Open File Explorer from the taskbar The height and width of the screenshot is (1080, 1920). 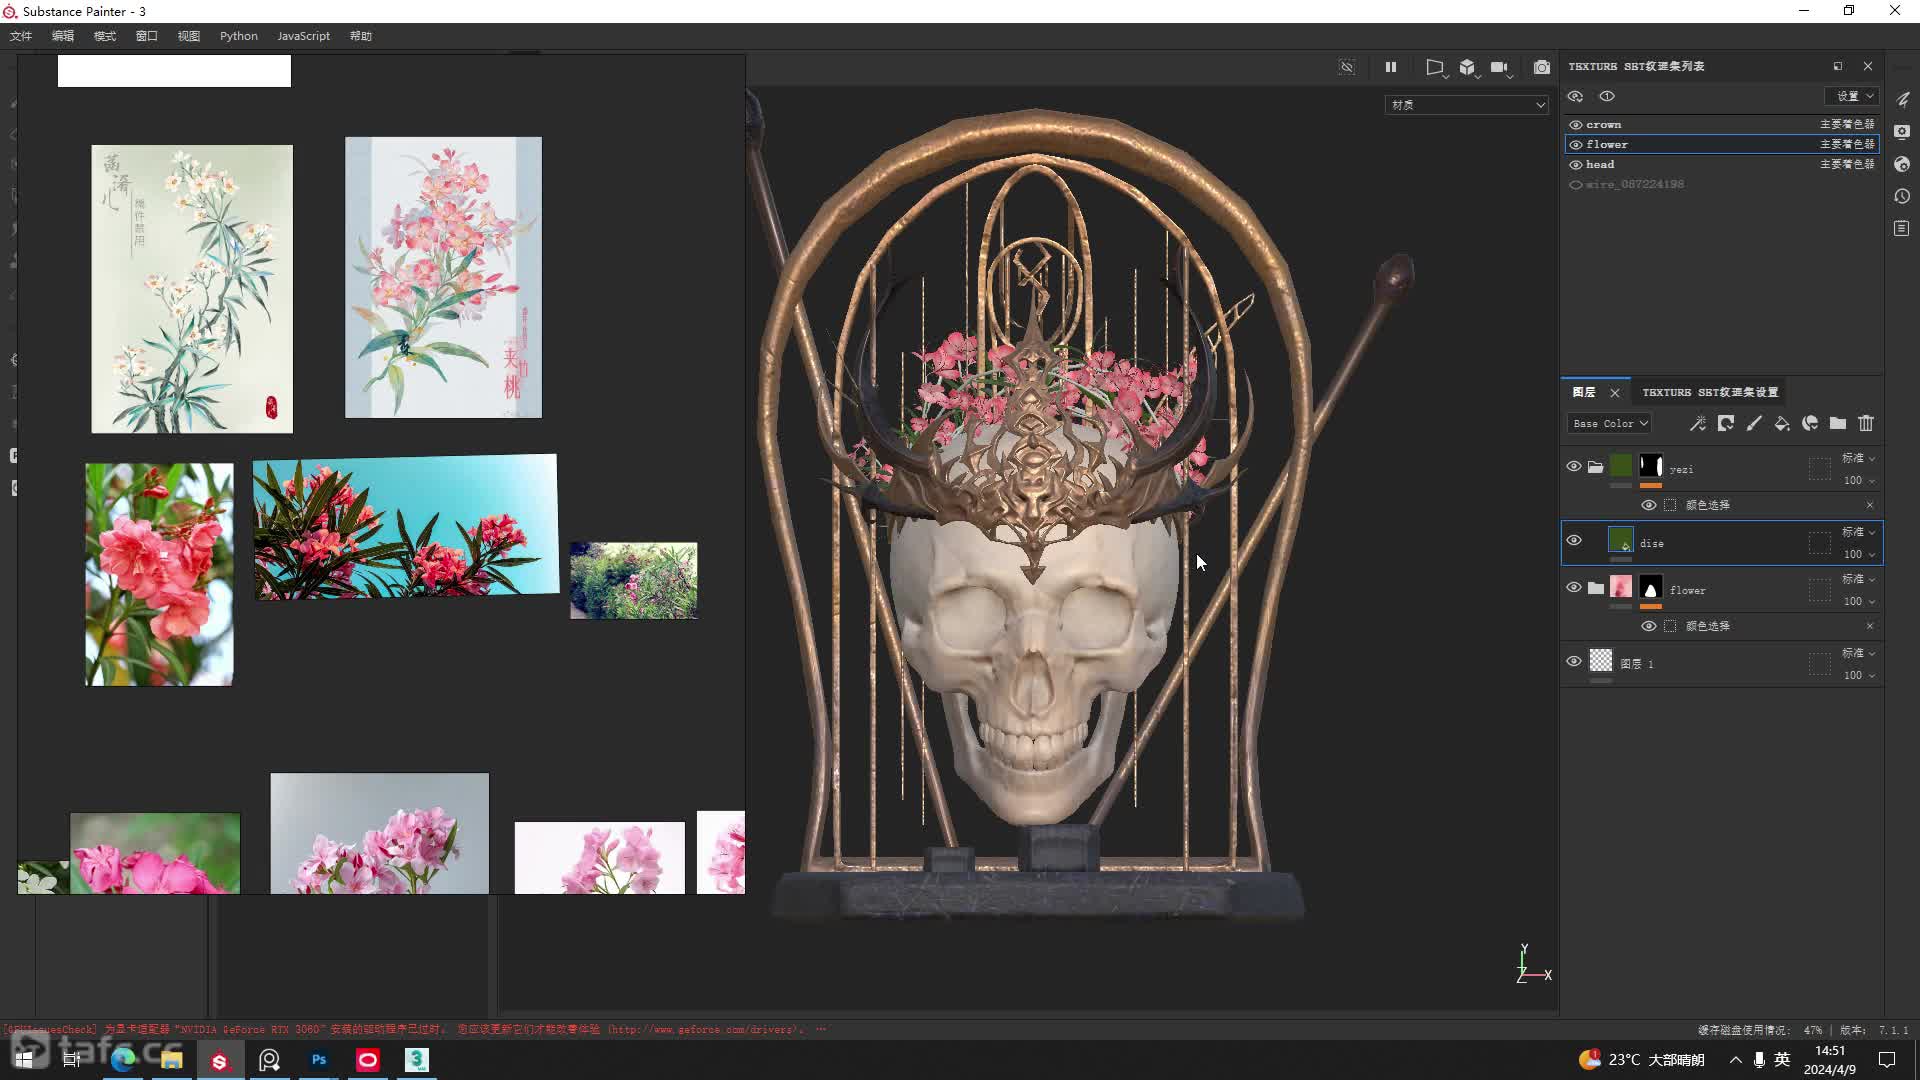coord(172,1060)
